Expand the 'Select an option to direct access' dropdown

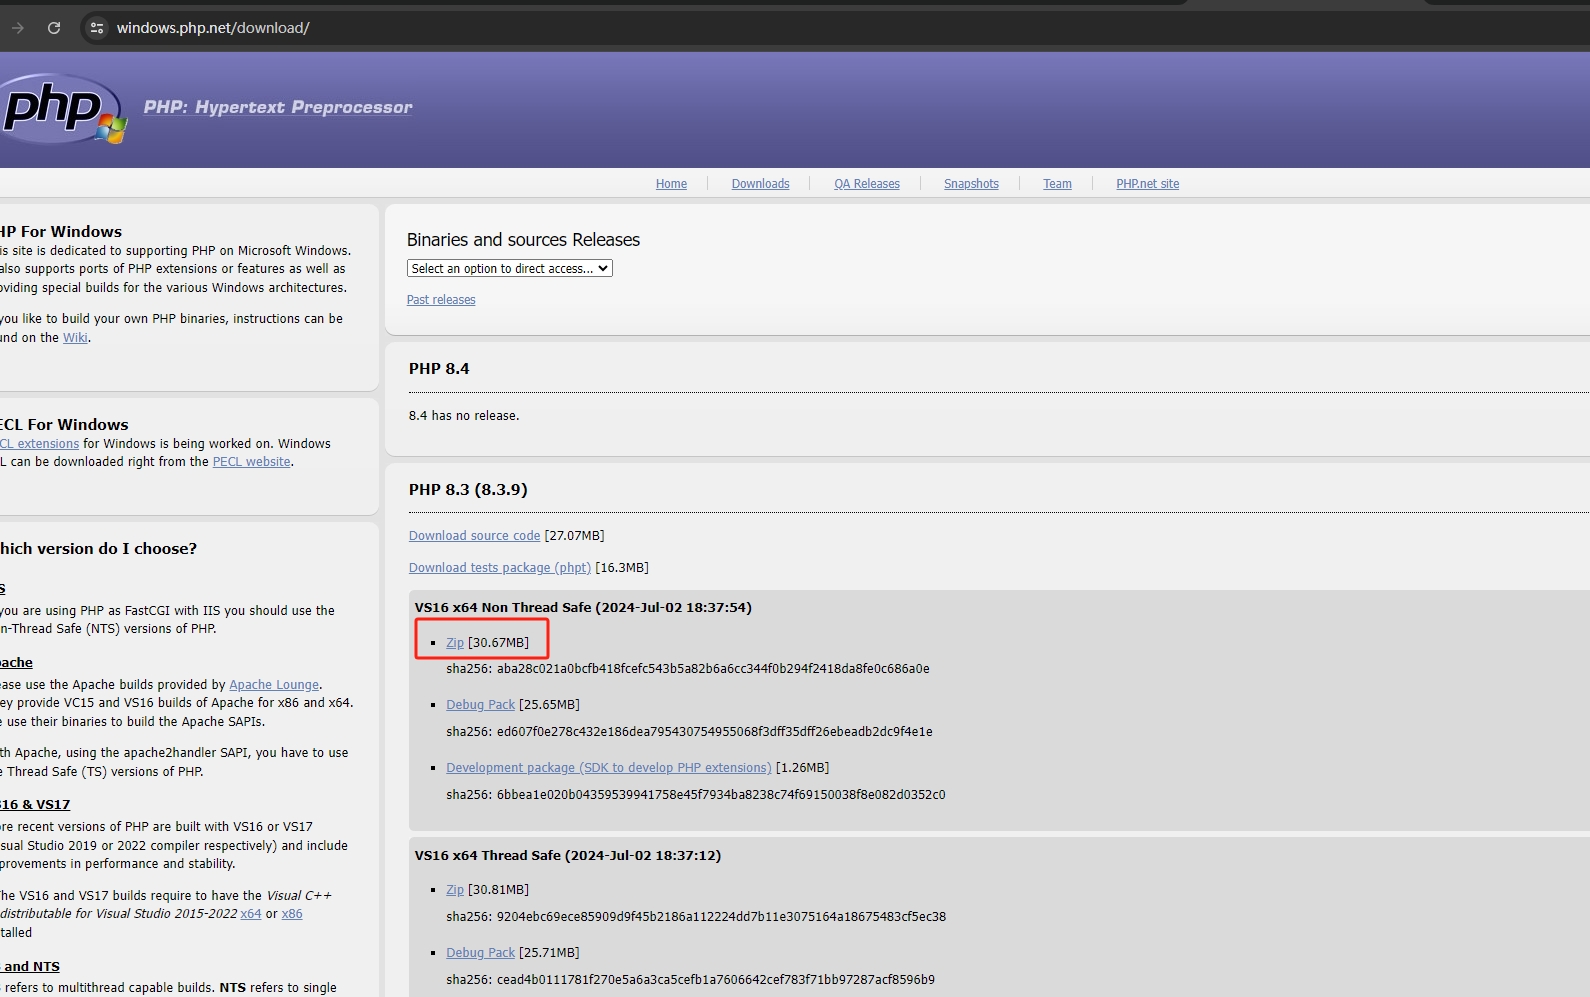509,269
